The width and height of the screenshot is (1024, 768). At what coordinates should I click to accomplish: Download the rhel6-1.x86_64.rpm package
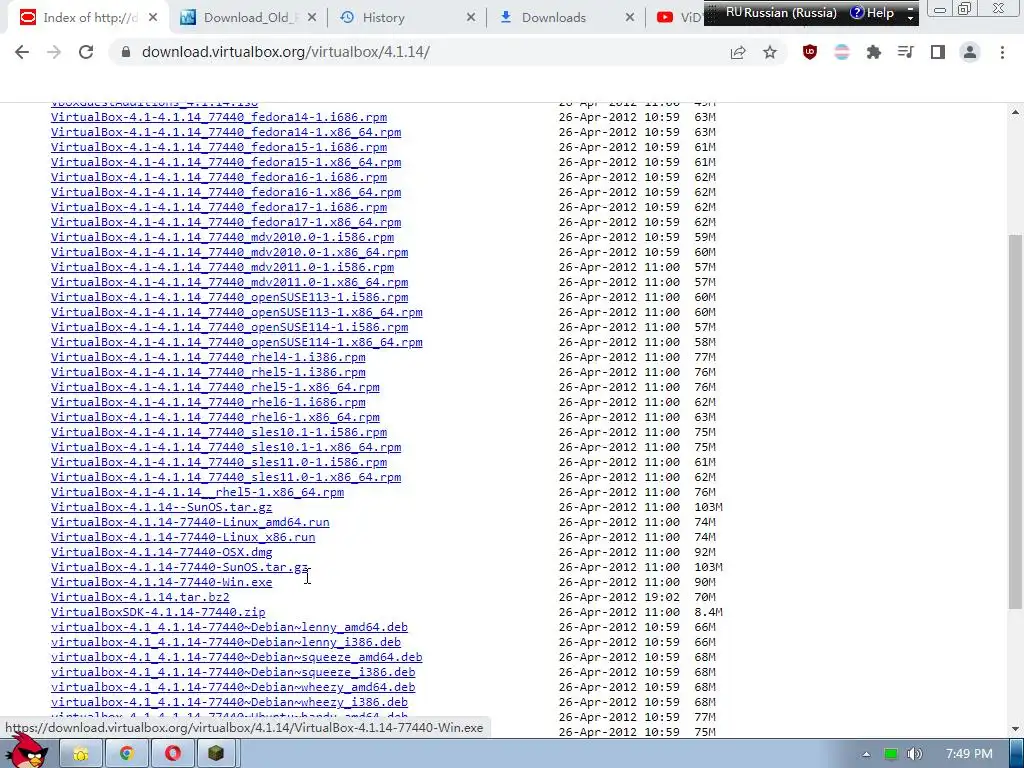point(216,417)
